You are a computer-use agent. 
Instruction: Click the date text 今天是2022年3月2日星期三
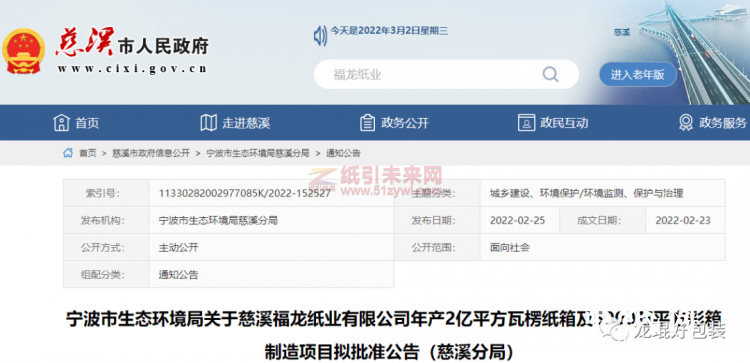(x=389, y=31)
